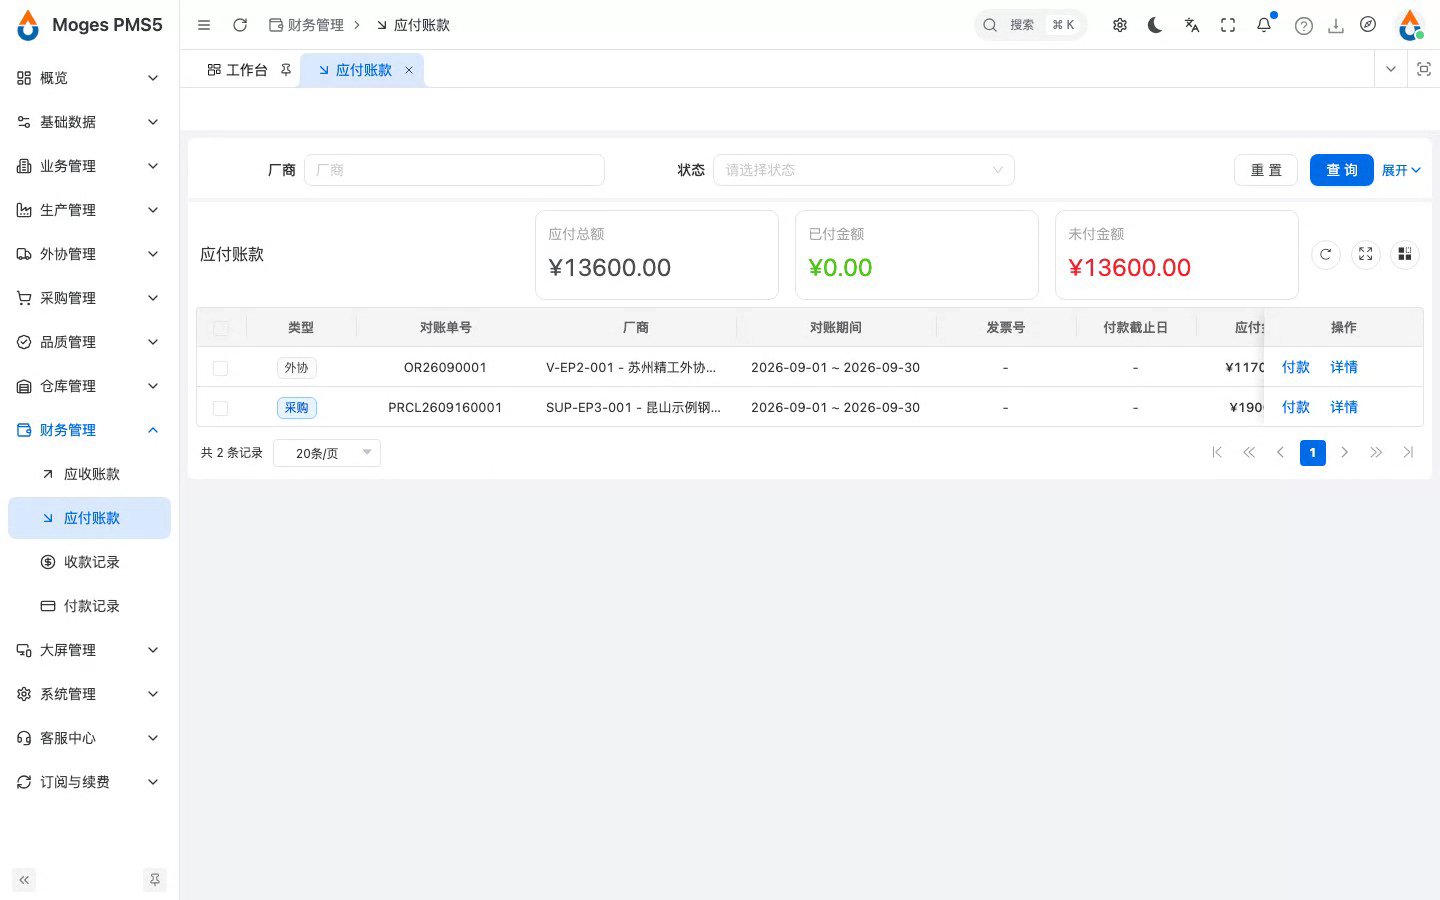
Task: Open 应收账款 in the sidebar
Action: [89, 474]
